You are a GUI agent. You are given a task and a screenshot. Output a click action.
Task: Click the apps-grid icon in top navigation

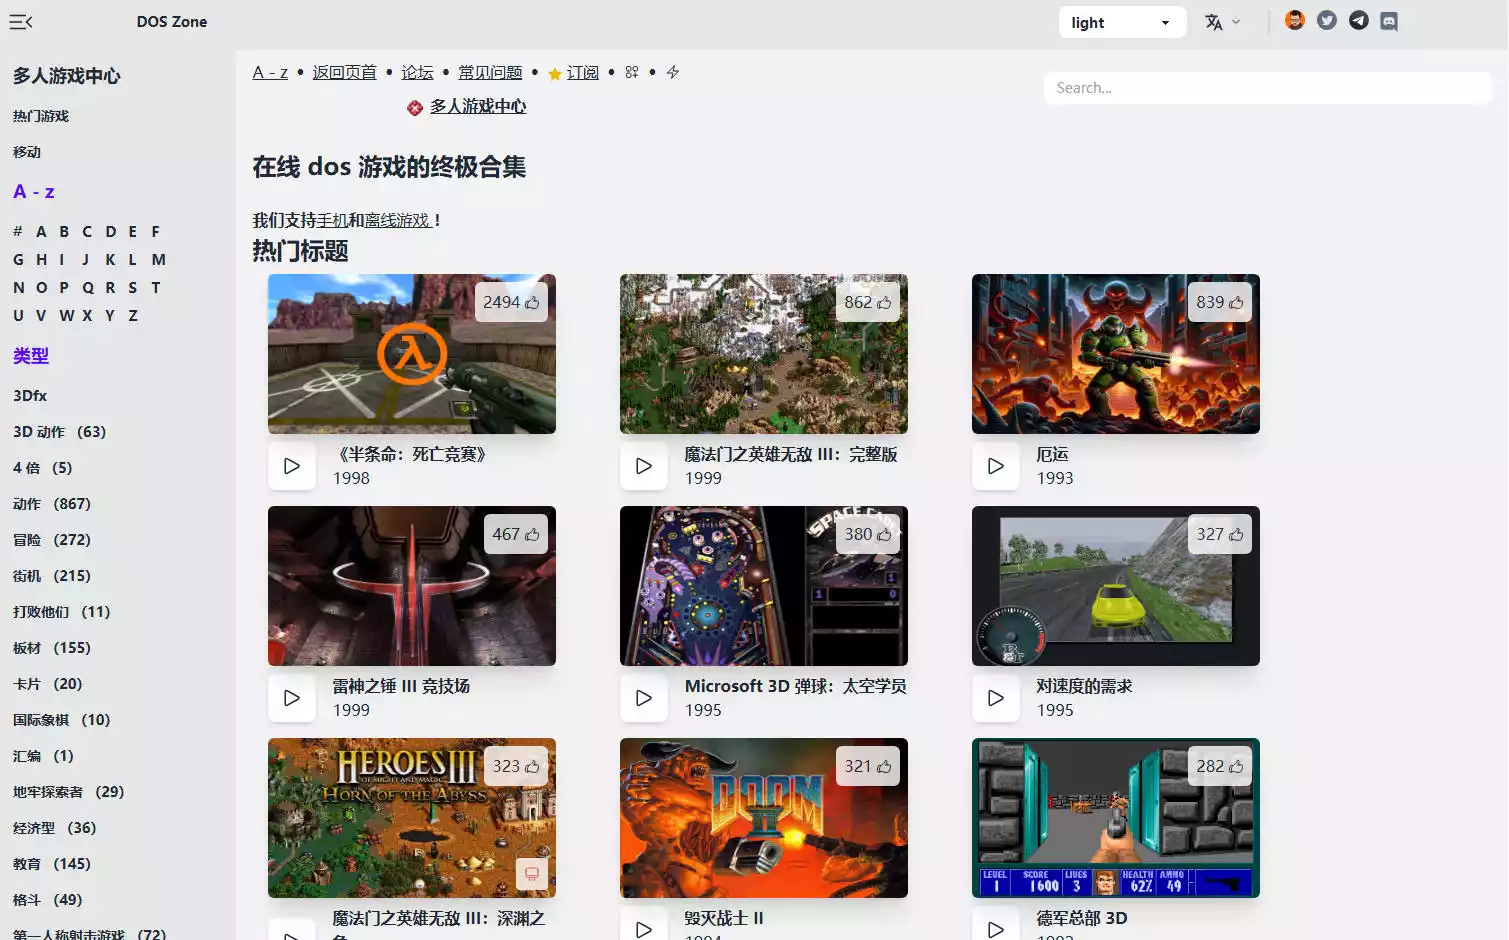pyautogui.click(x=632, y=72)
